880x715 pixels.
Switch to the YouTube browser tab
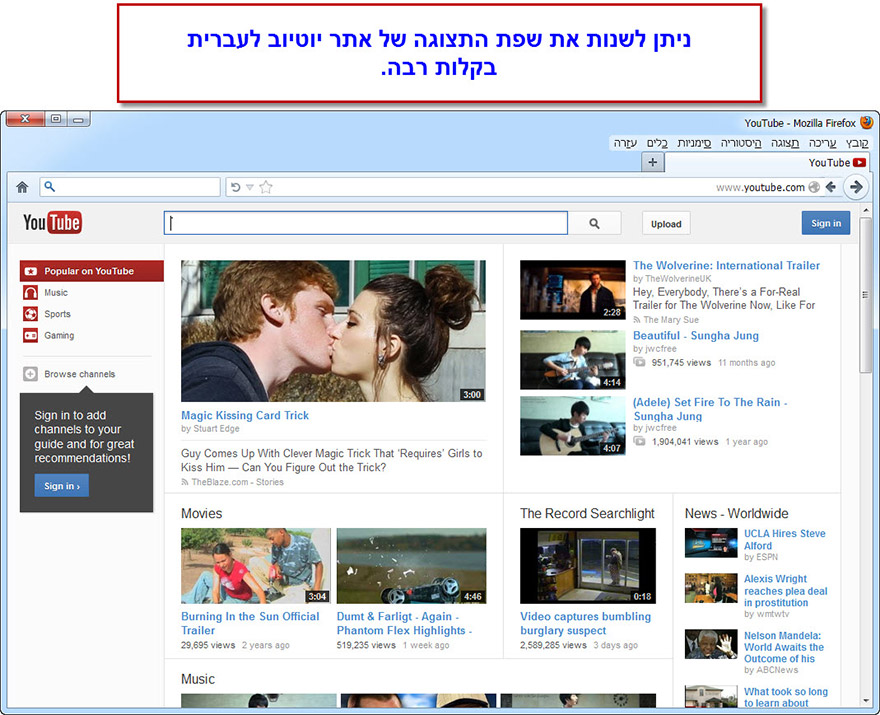[x=837, y=162]
